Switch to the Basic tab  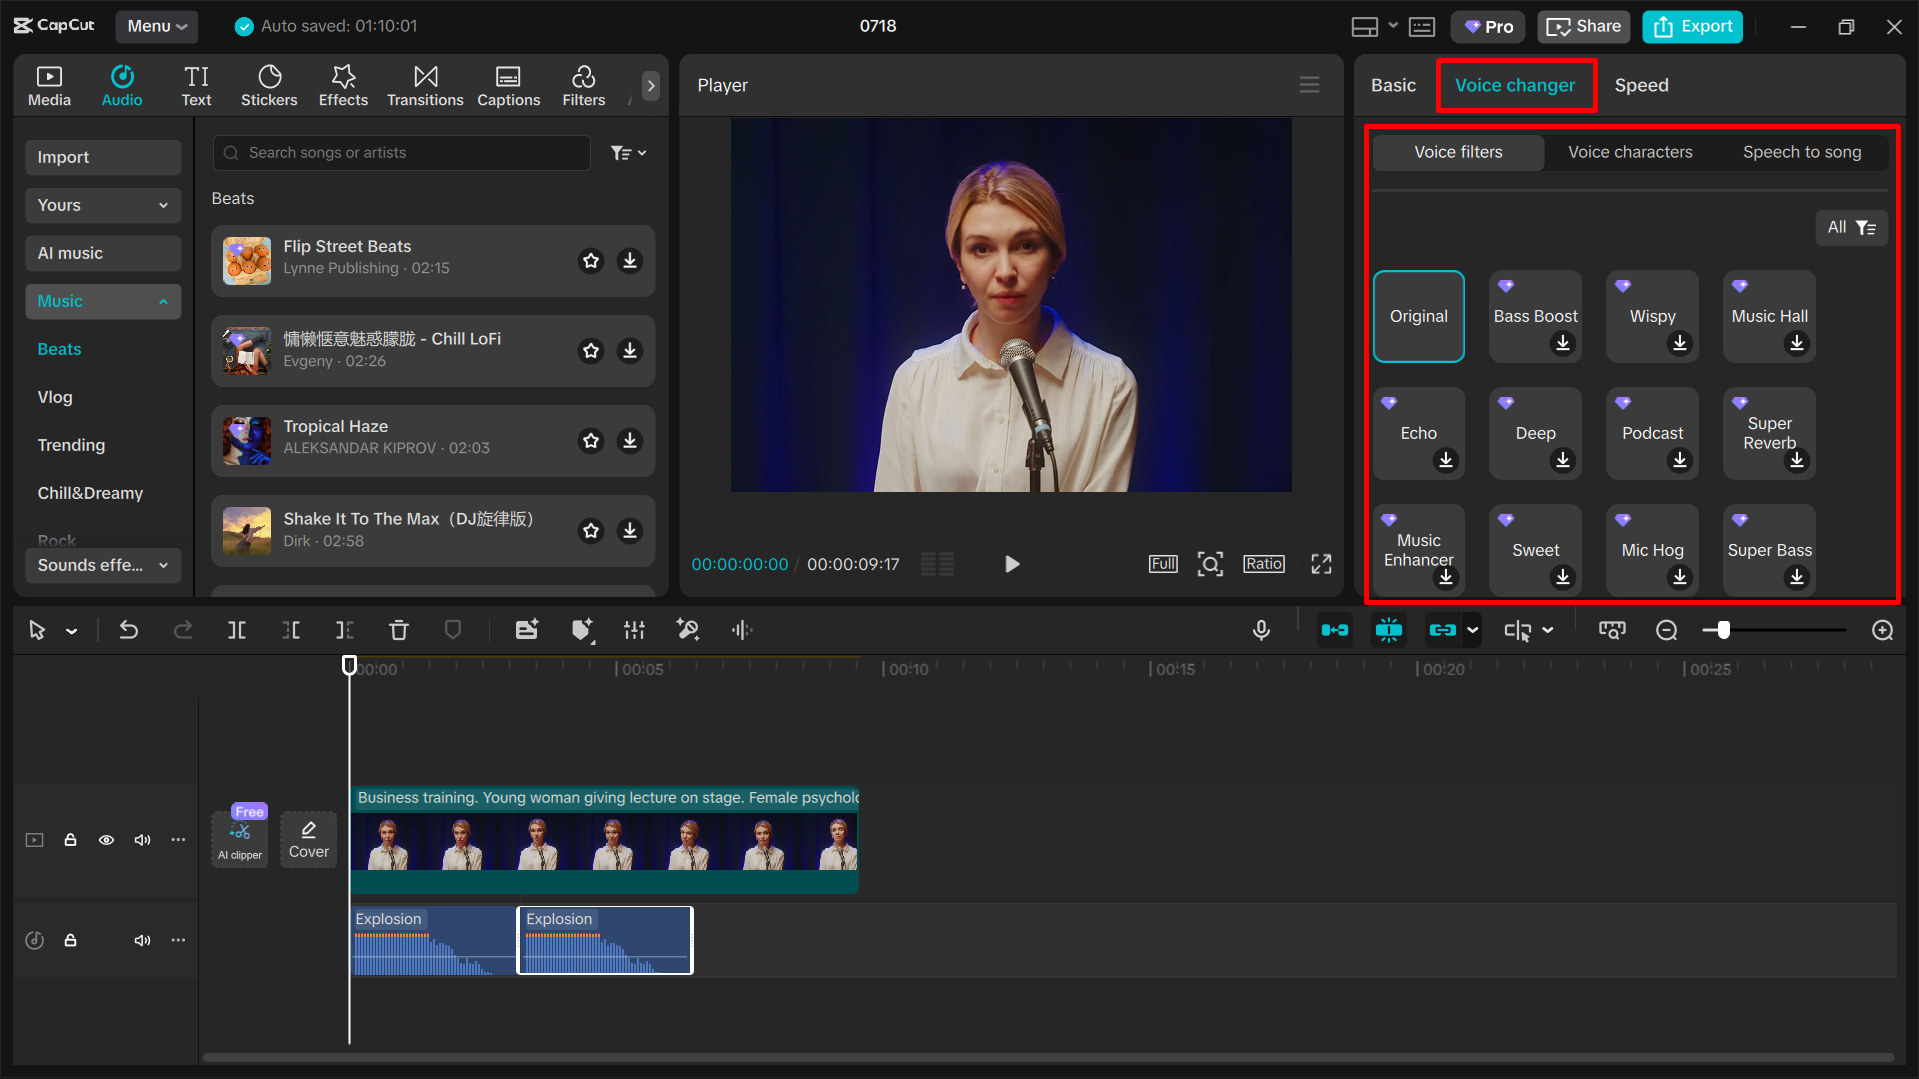pos(1393,86)
